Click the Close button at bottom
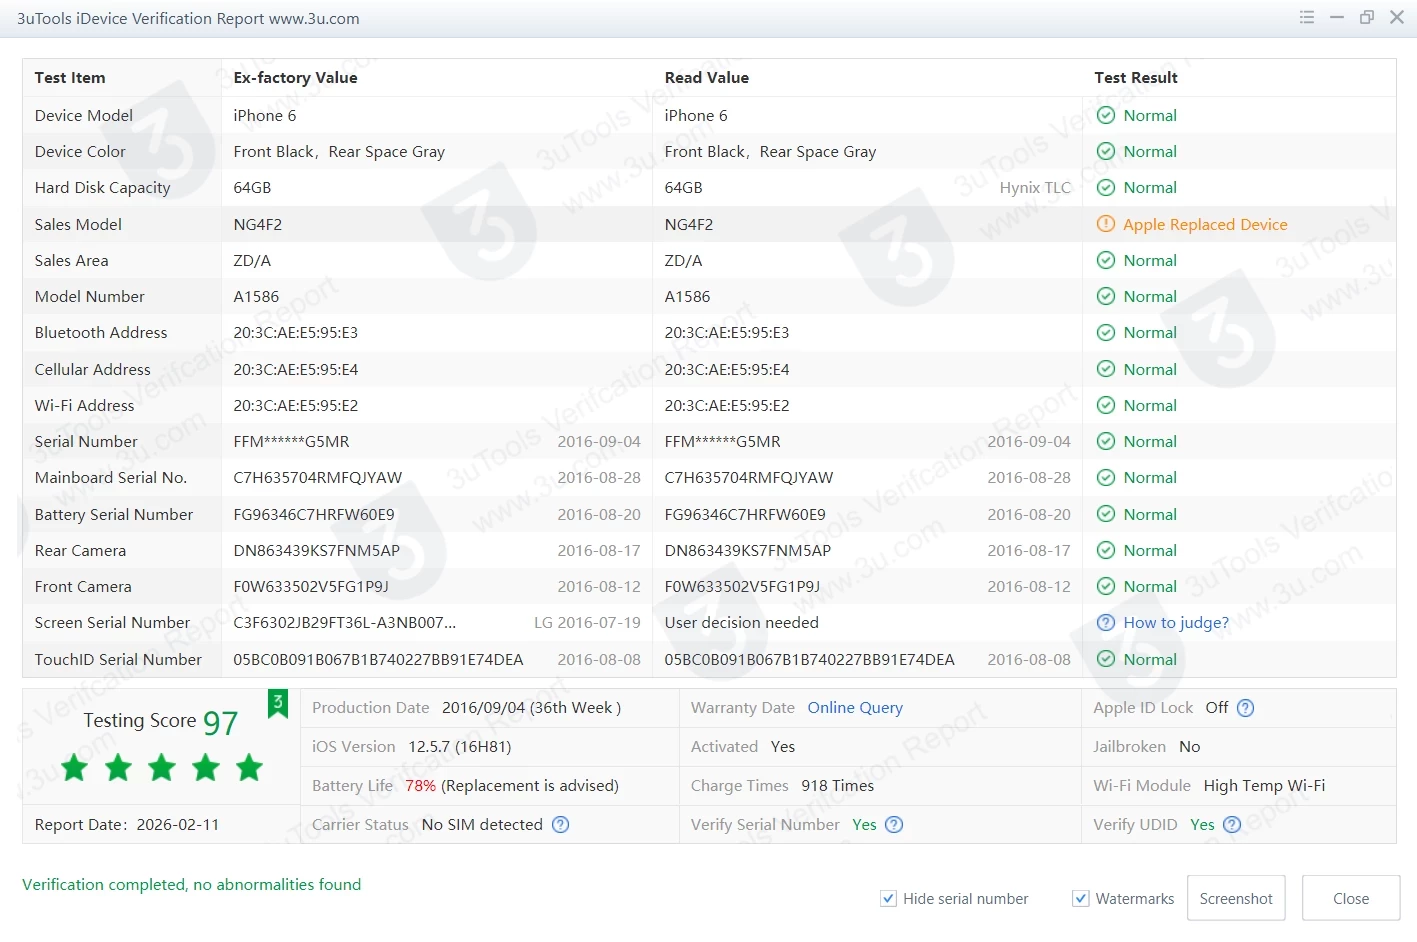 [x=1350, y=899]
